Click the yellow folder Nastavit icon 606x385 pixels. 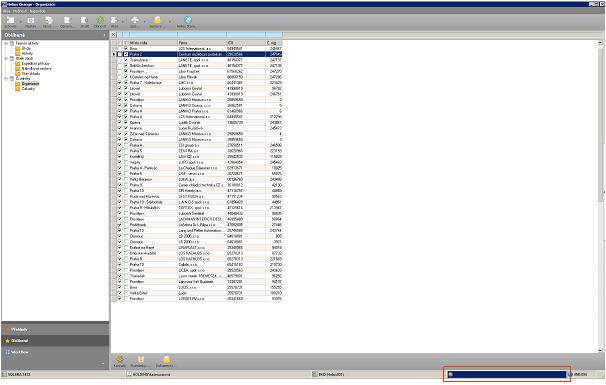point(157,20)
